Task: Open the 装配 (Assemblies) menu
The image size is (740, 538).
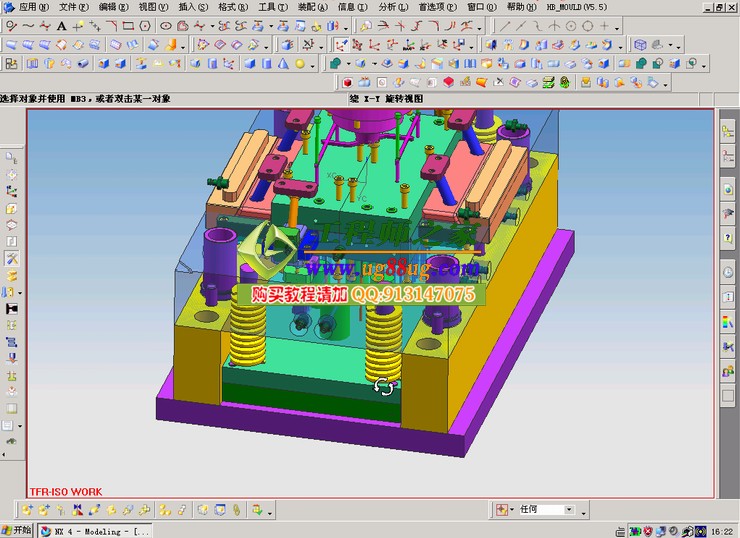Action: coord(312,6)
